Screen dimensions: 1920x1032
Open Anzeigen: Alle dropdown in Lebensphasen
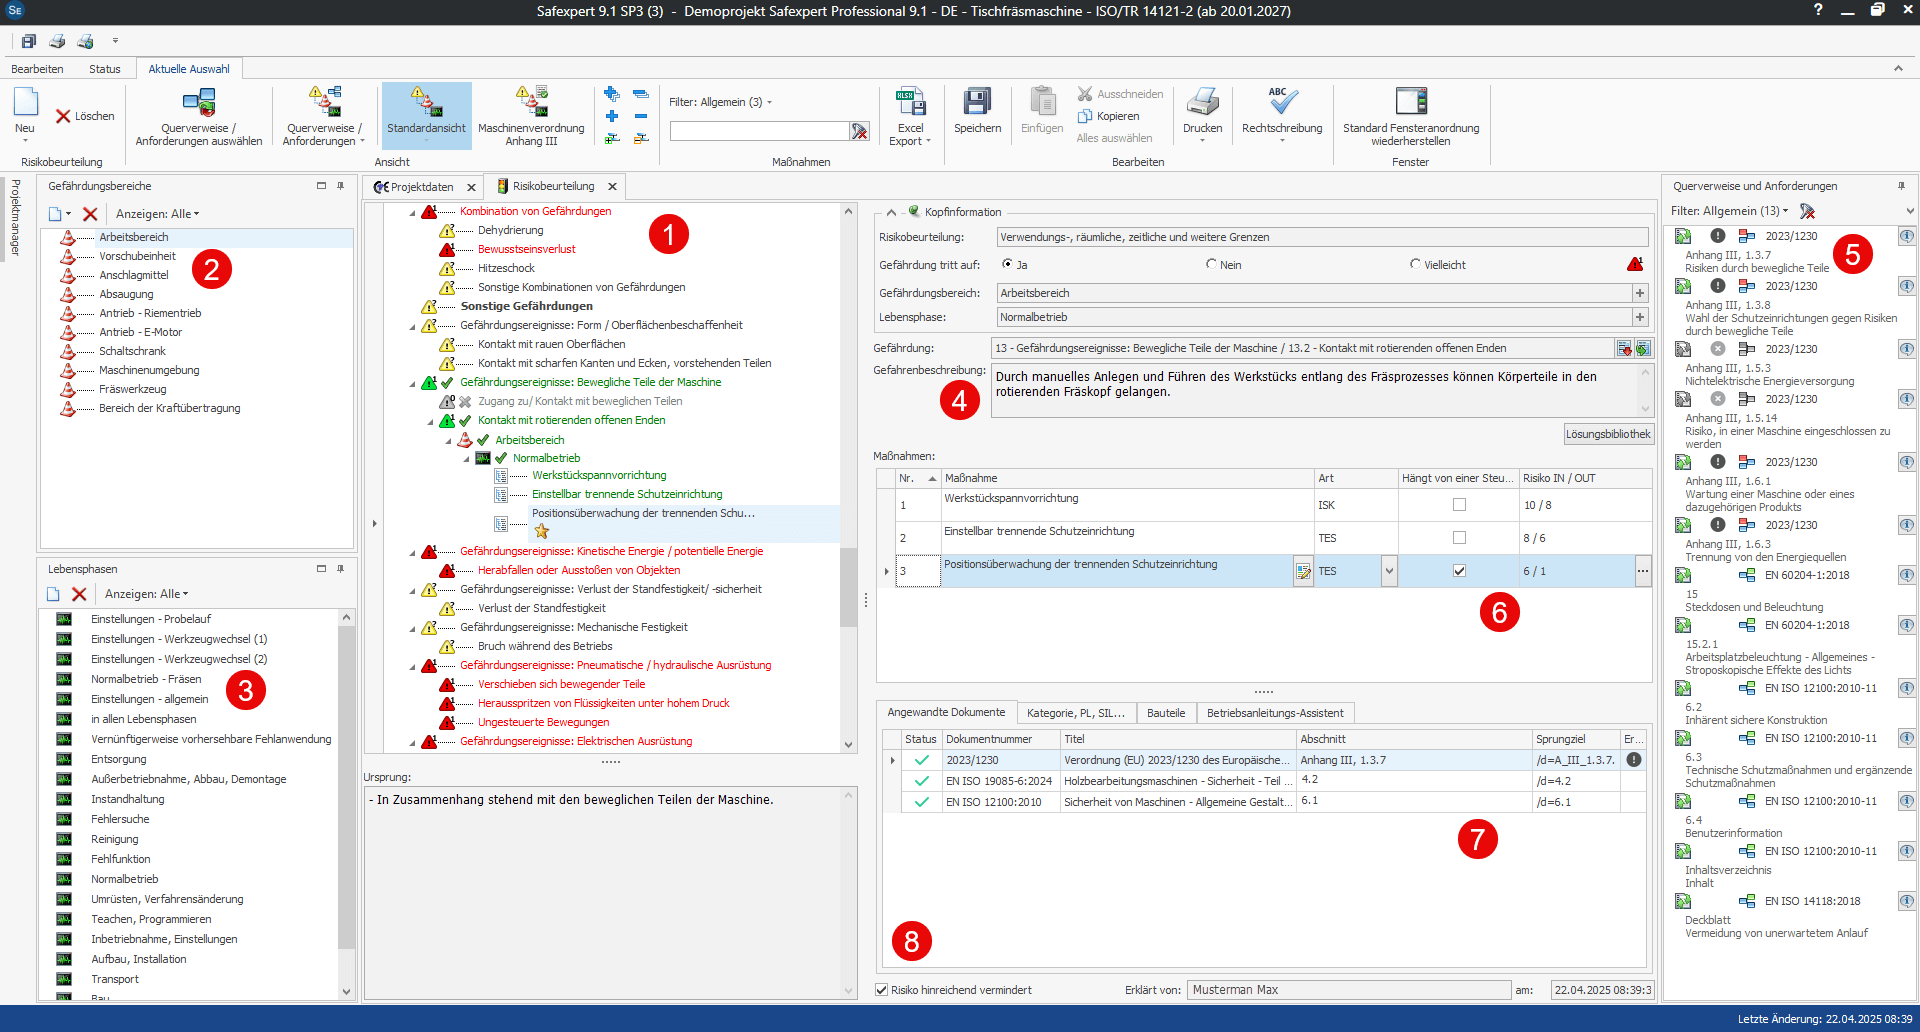click(147, 594)
